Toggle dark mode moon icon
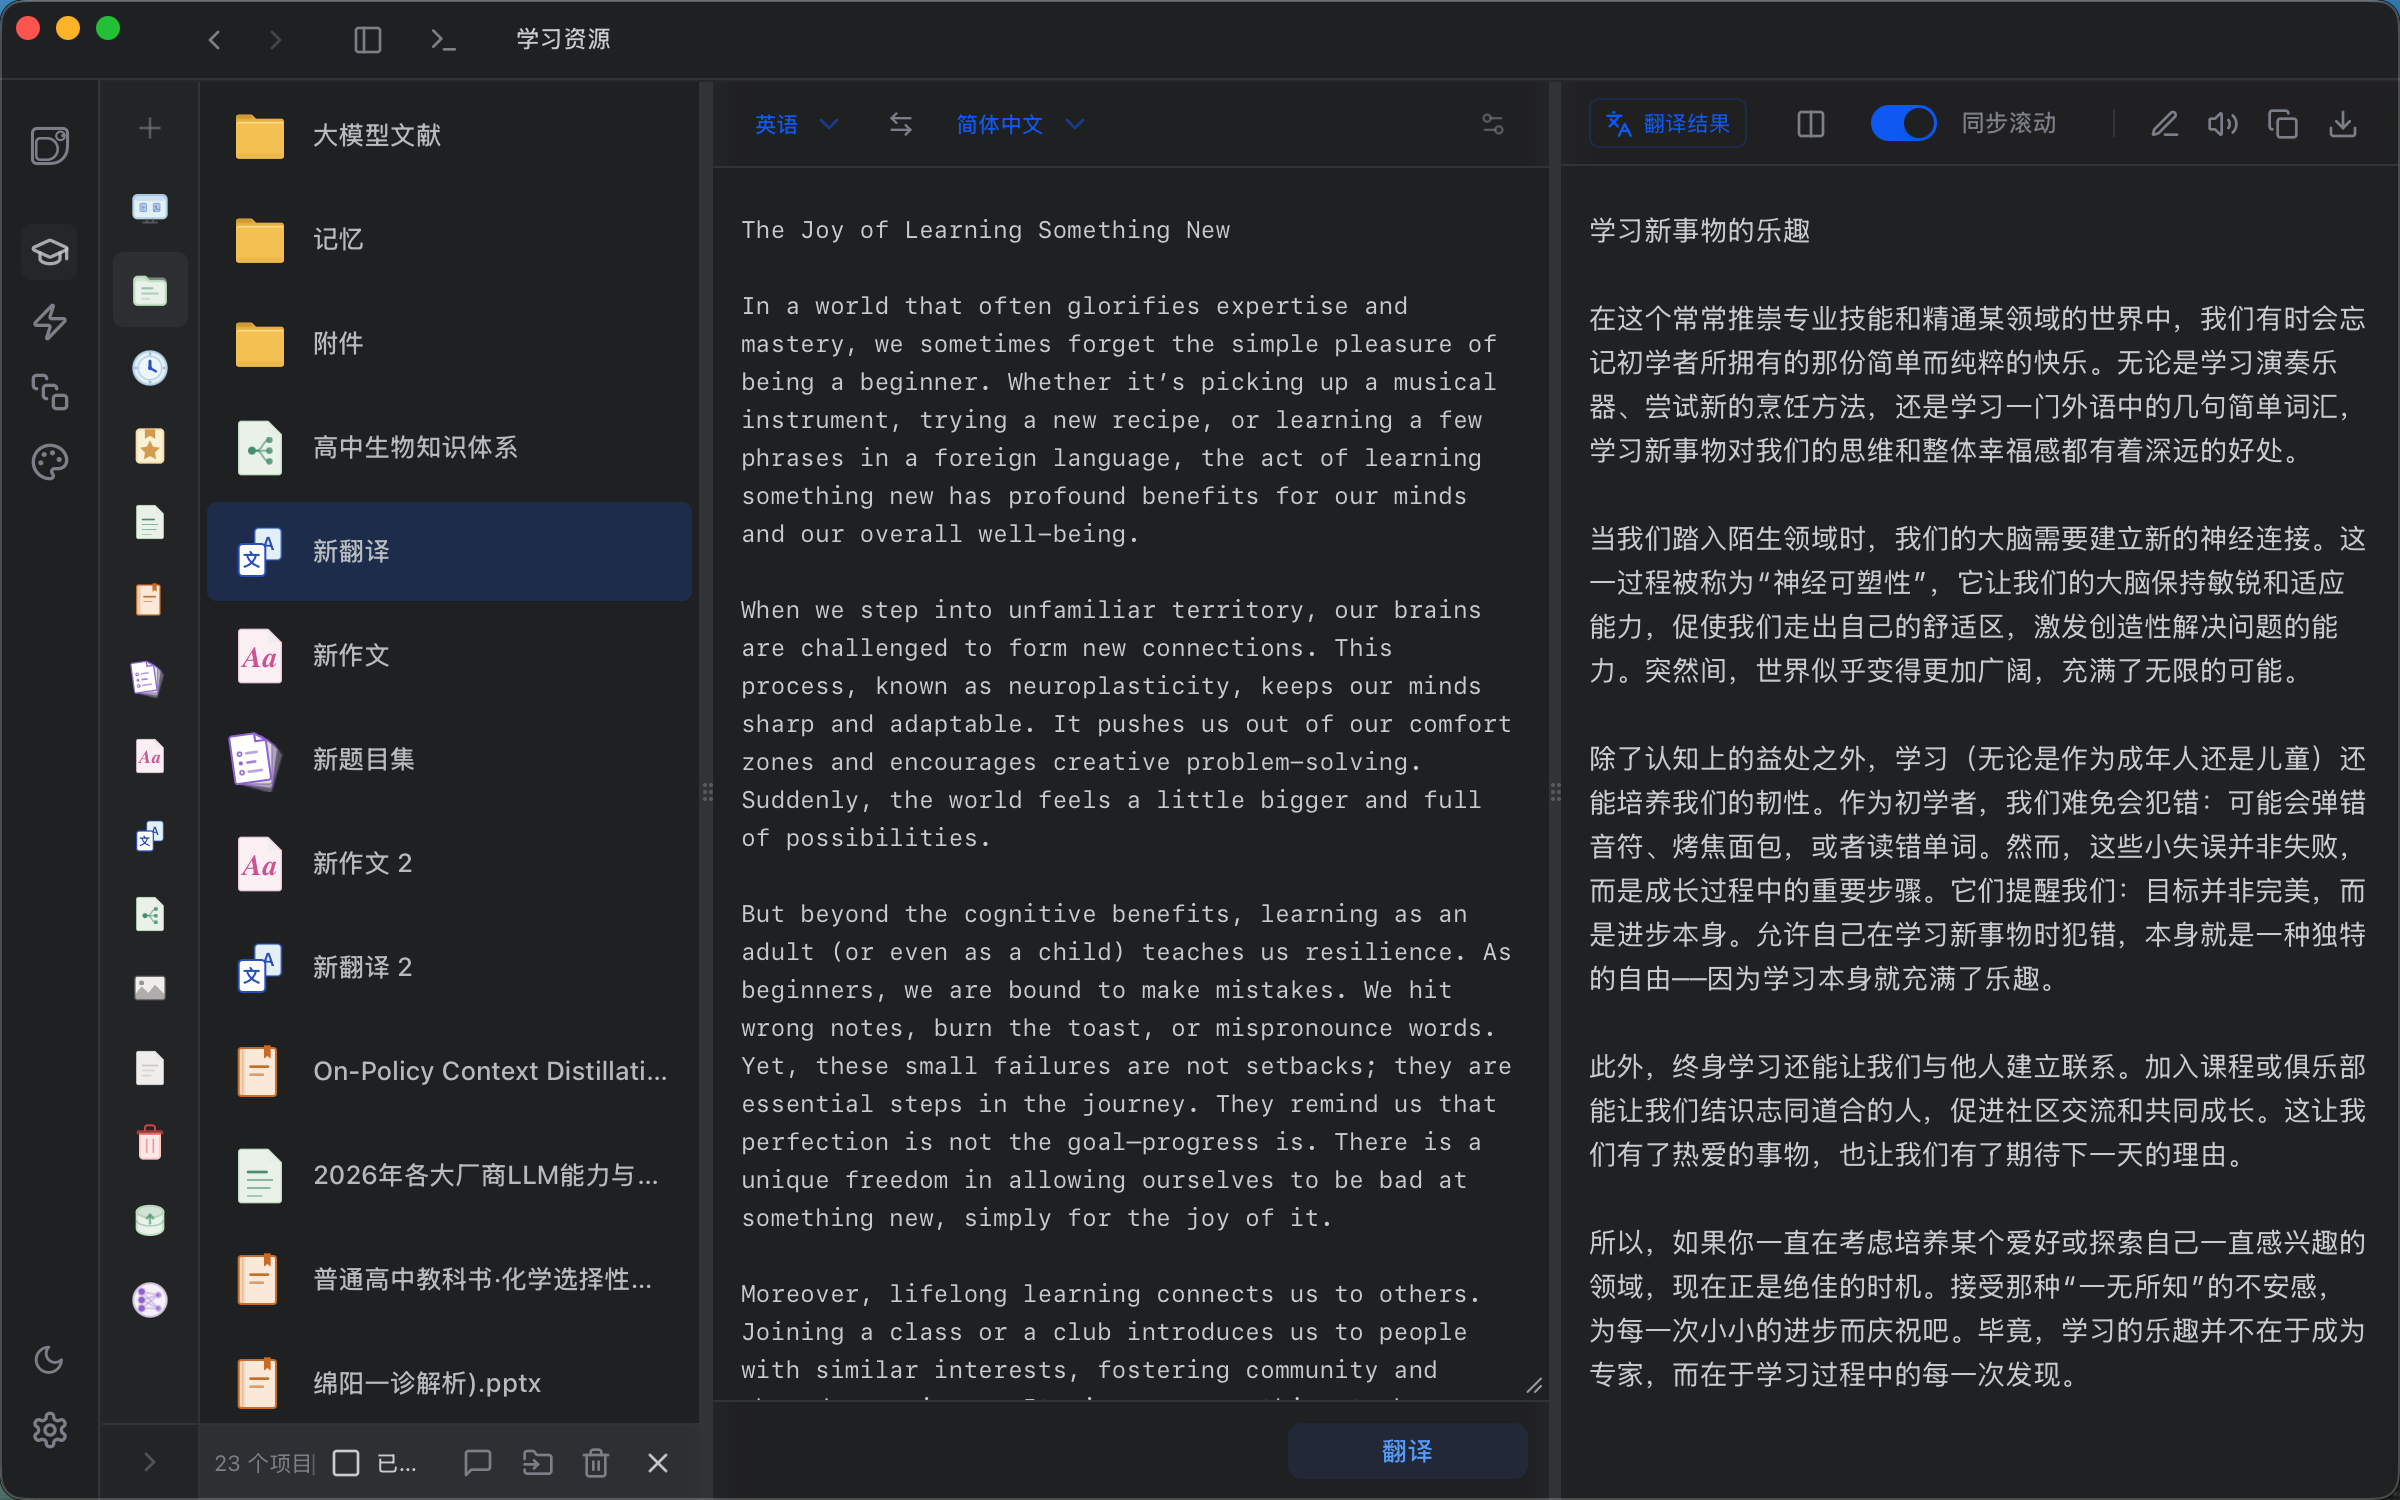The width and height of the screenshot is (2400, 1500). pyautogui.click(x=50, y=1360)
